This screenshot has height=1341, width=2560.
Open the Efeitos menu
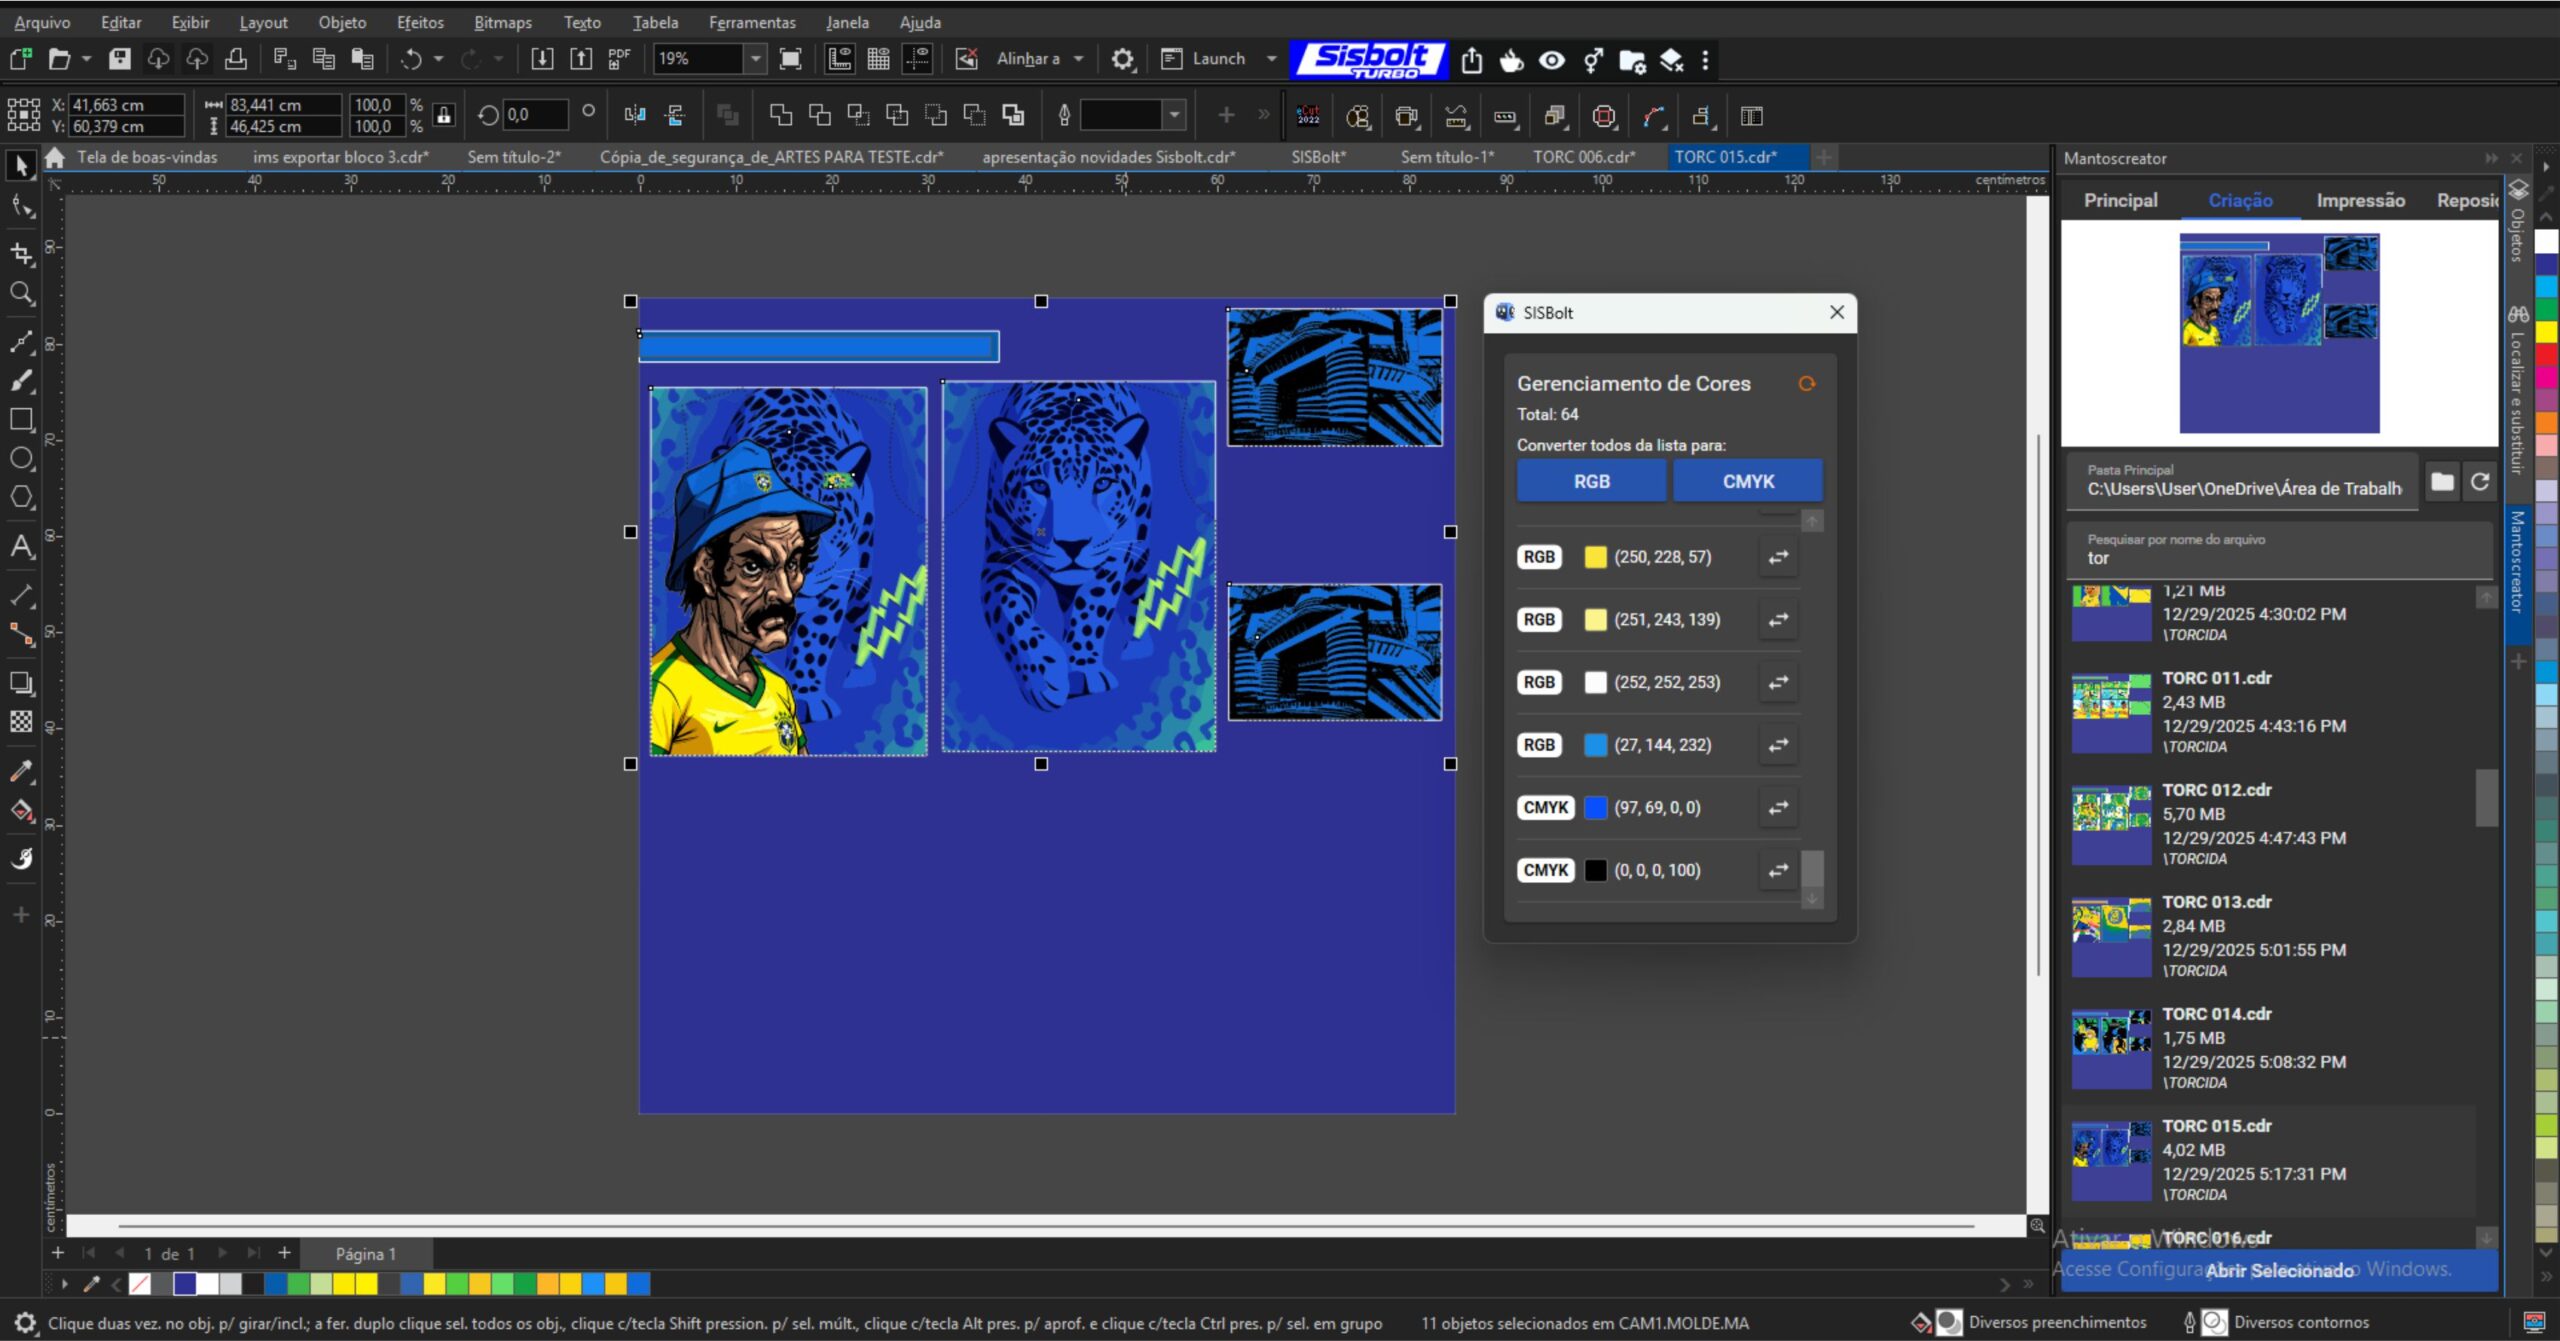point(419,22)
